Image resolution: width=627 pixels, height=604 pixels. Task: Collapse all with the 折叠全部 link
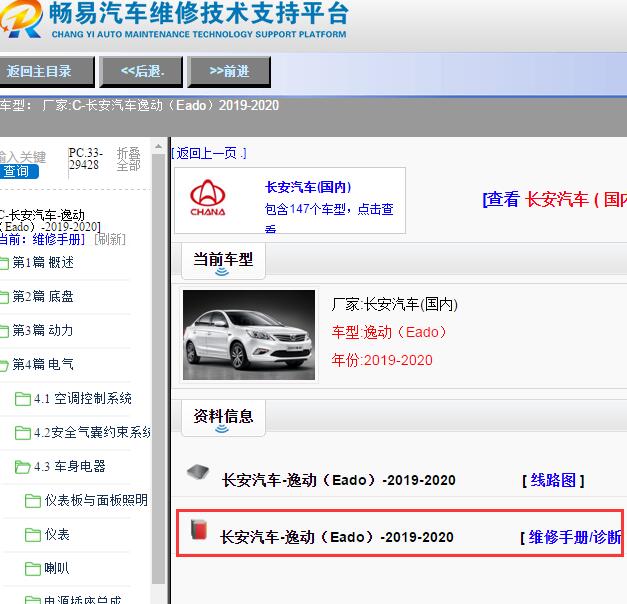coord(128,159)
